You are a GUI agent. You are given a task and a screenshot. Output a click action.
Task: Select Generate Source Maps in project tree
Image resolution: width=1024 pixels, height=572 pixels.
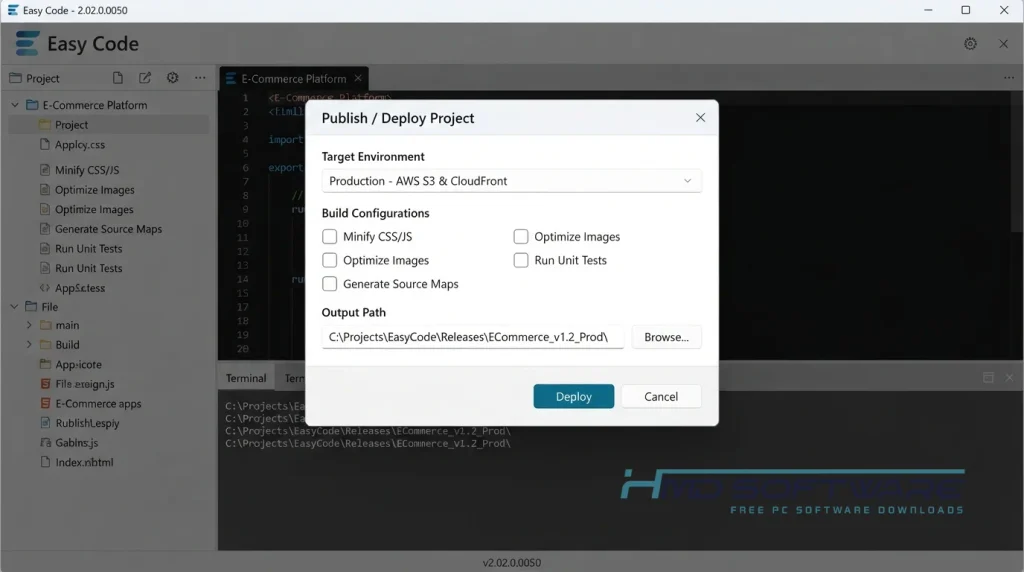tap(108, 229)
